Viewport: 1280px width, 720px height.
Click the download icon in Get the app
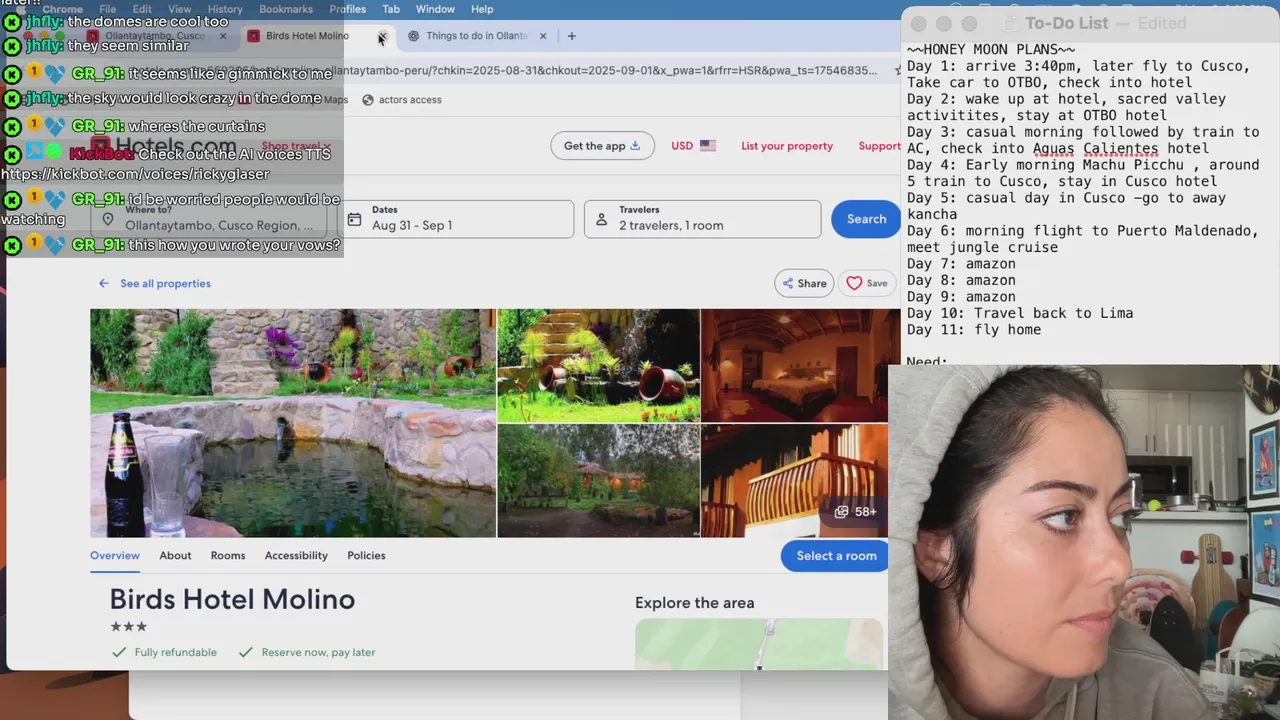(634, 146)
